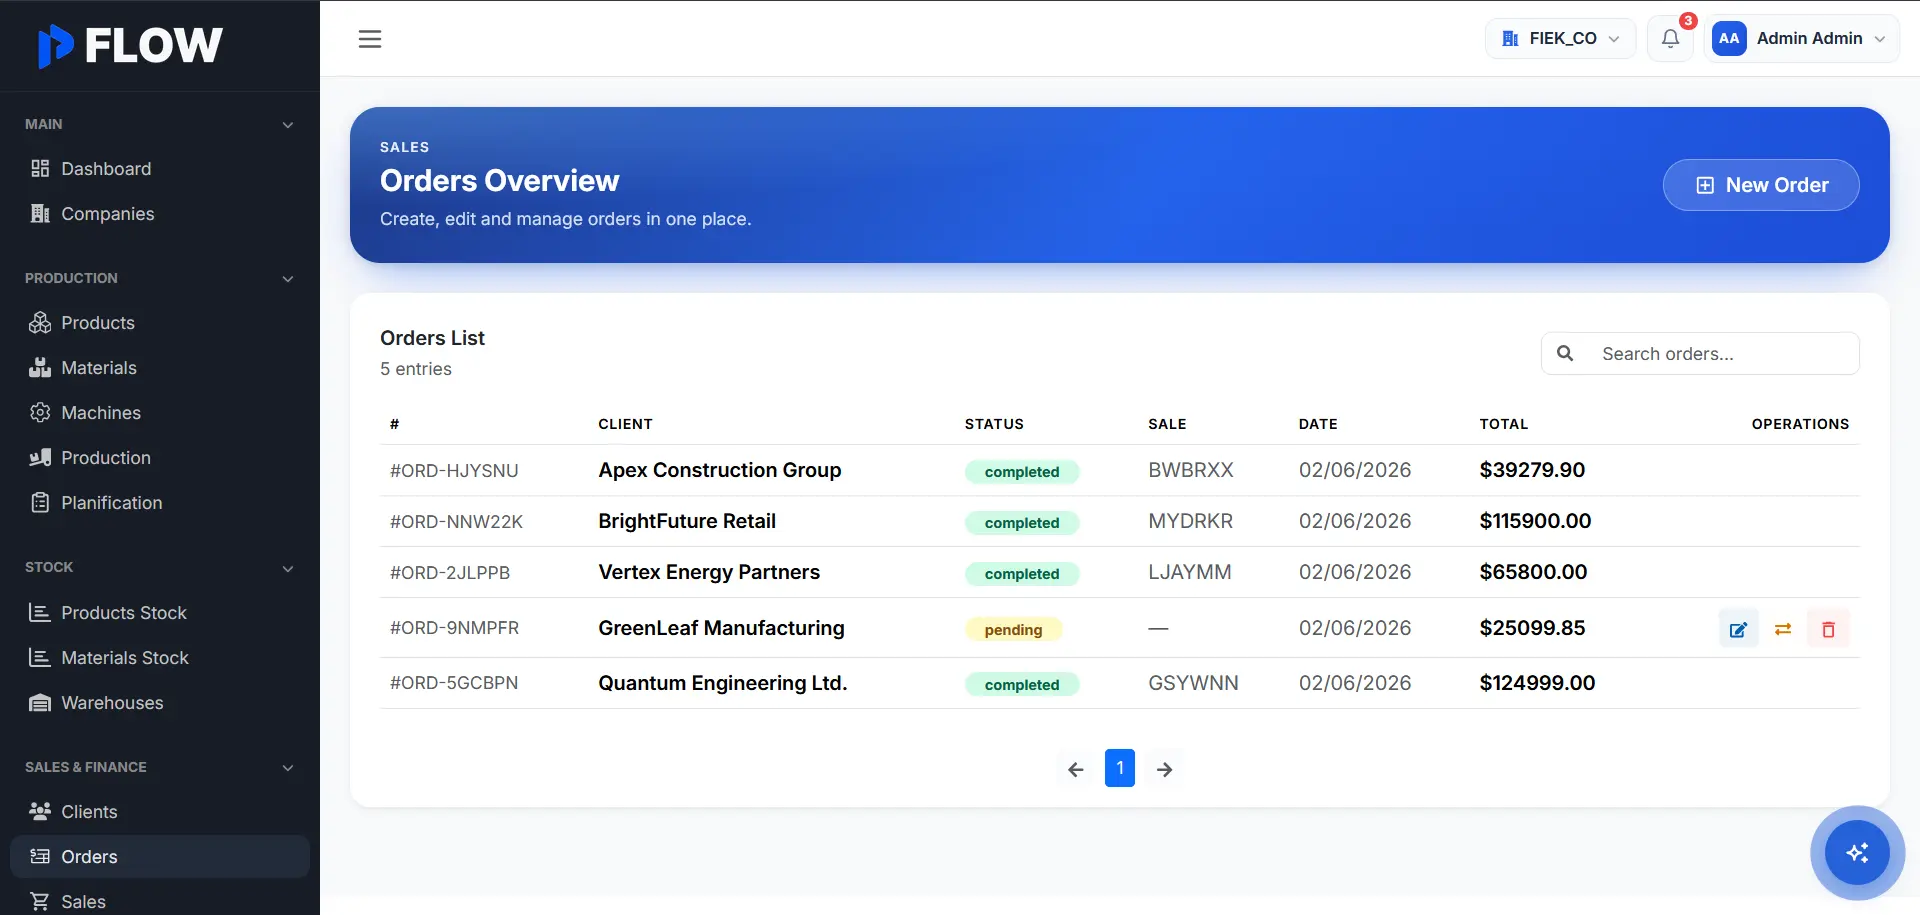Click the FLOW logo
This screenshot has height=915, width=1920.
point(130,45)
